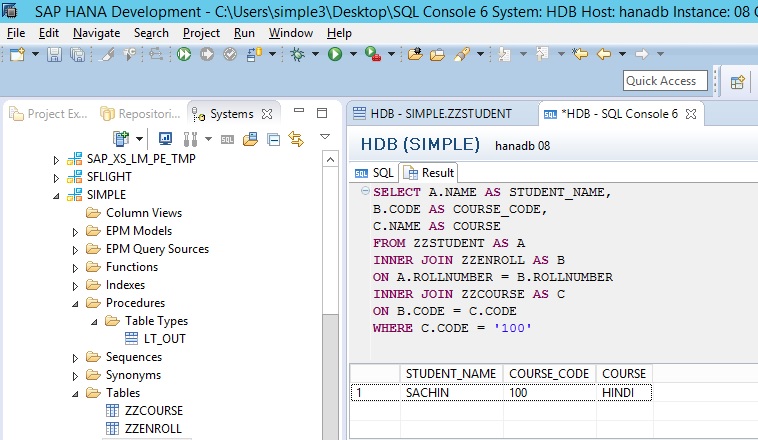Screen dimensions: 758x440
Task: Click the New wizard icon in toolbar
Action: (x=17, y=54)
